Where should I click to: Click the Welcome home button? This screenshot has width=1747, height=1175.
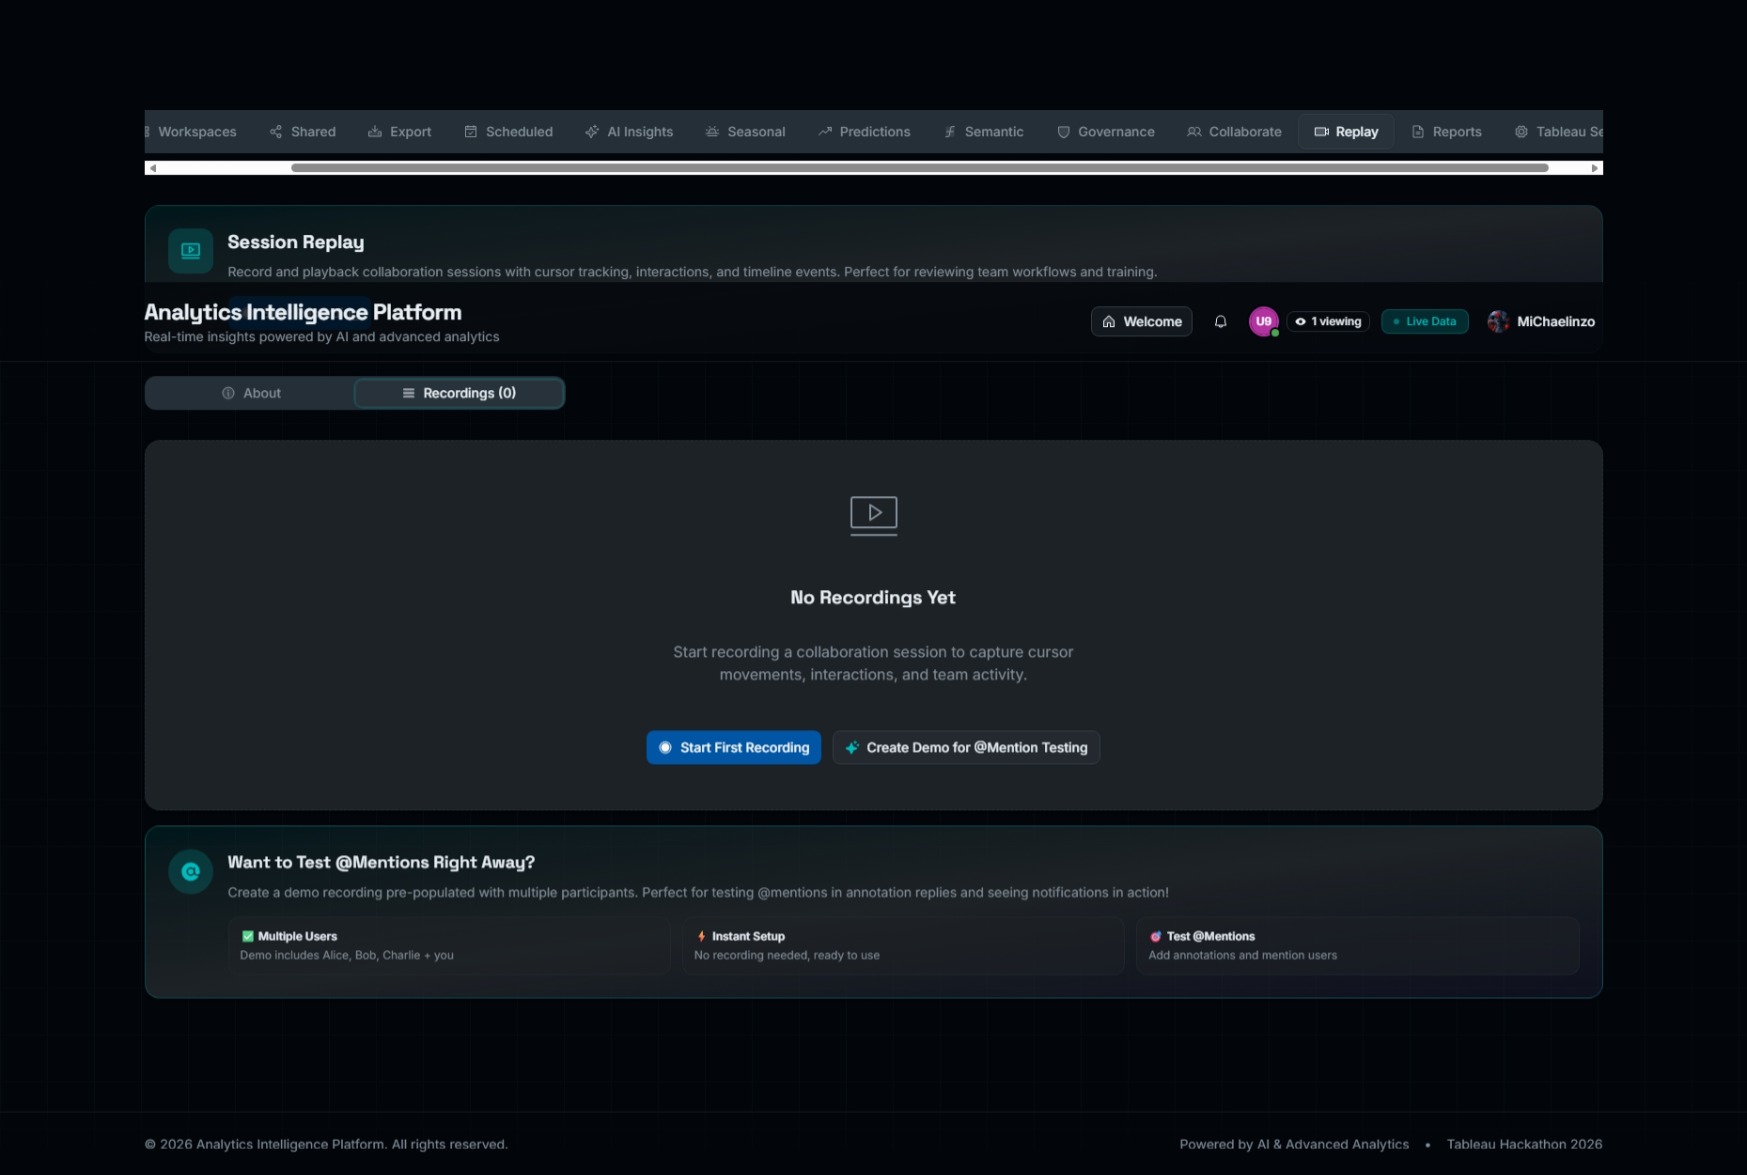click(x=1141, y=322)
